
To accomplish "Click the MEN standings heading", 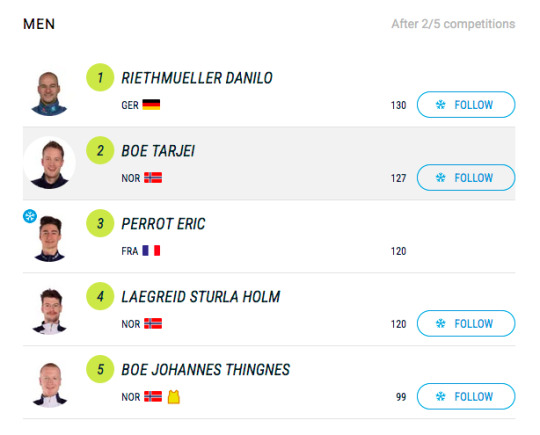I will pos(39,24).
